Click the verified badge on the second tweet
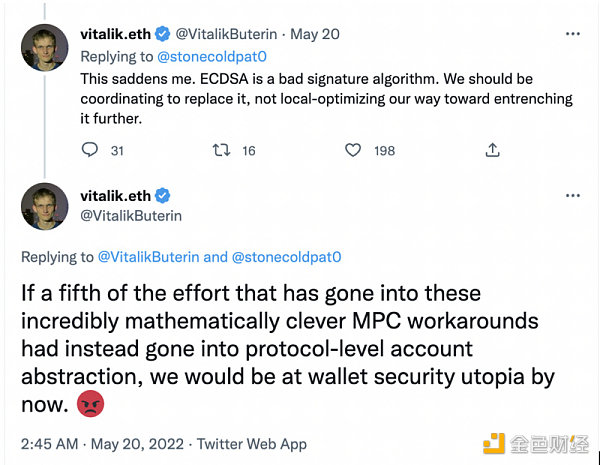Viewport: 600px width, 465px height. tap(163, 196)
